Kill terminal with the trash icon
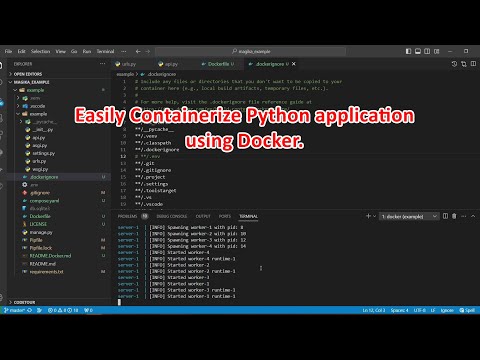Screen dimensions: 480x360 coord(454,216)
